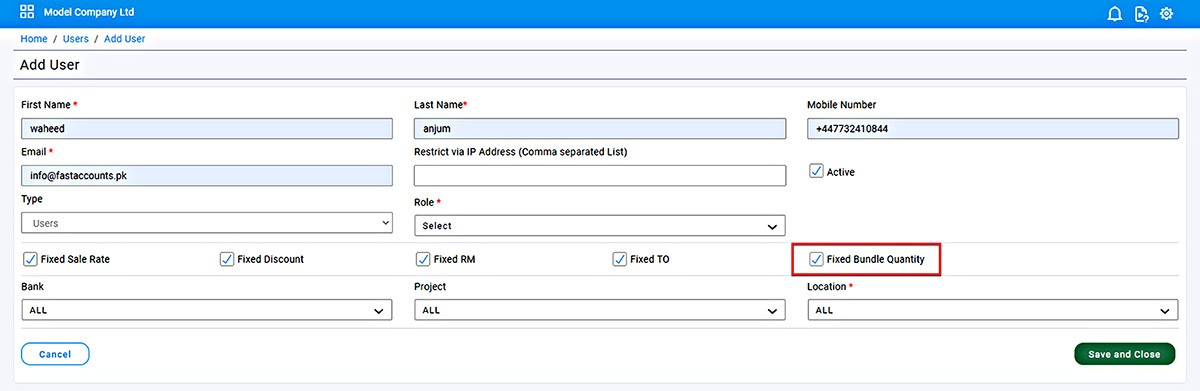The width and height of the screenshot is (1200, 391).
Task: Open the Type dropdown showing Users
Action: coord(206,224)
